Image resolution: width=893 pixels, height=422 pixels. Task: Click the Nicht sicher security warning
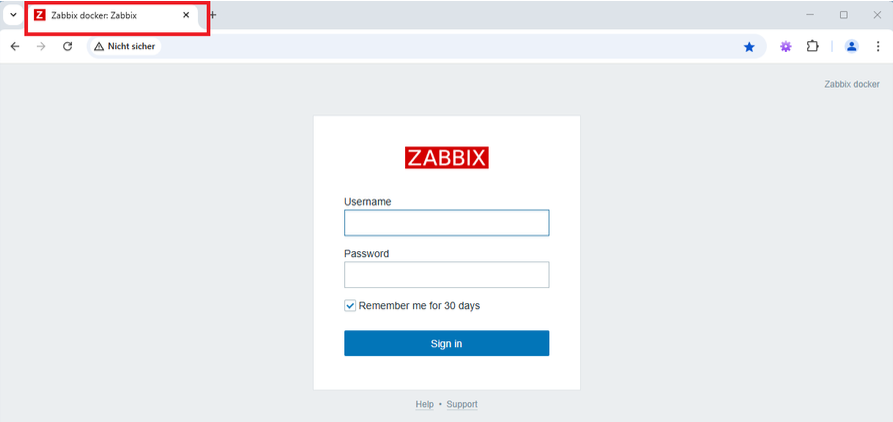point(125,47)
